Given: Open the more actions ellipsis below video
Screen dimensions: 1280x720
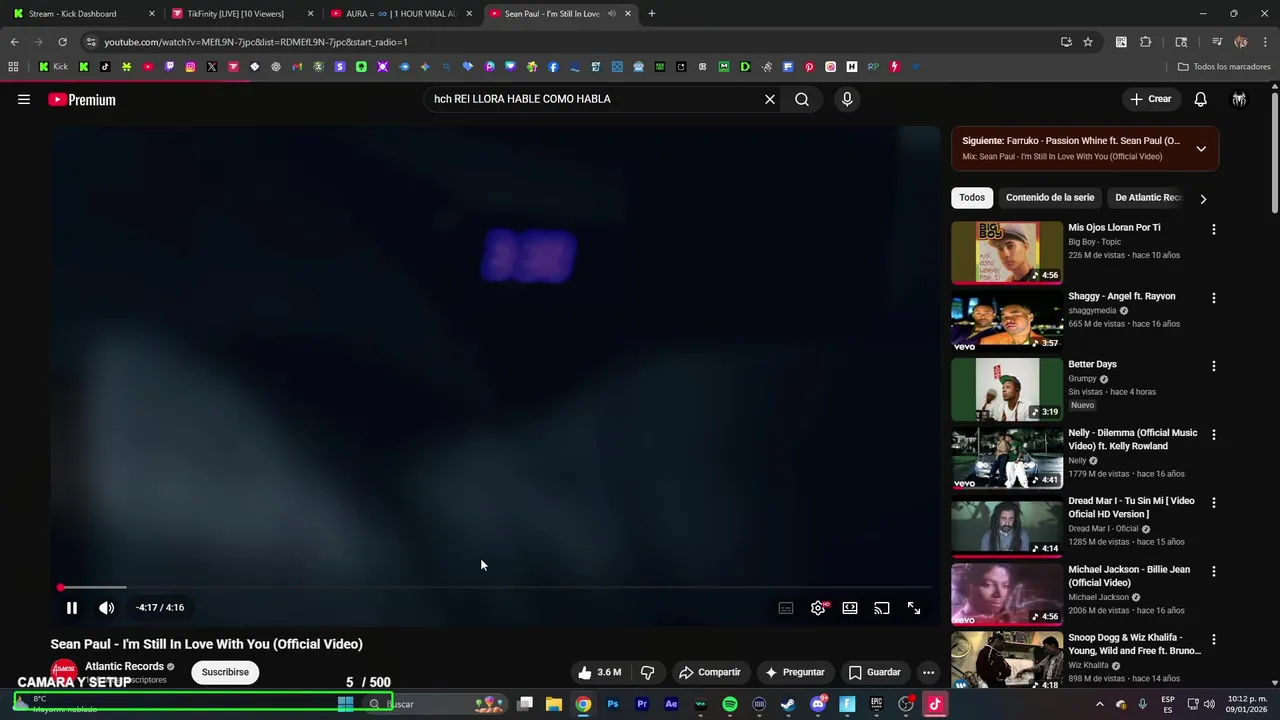Looking at the screenshot, I should click(x=928, y=672).
